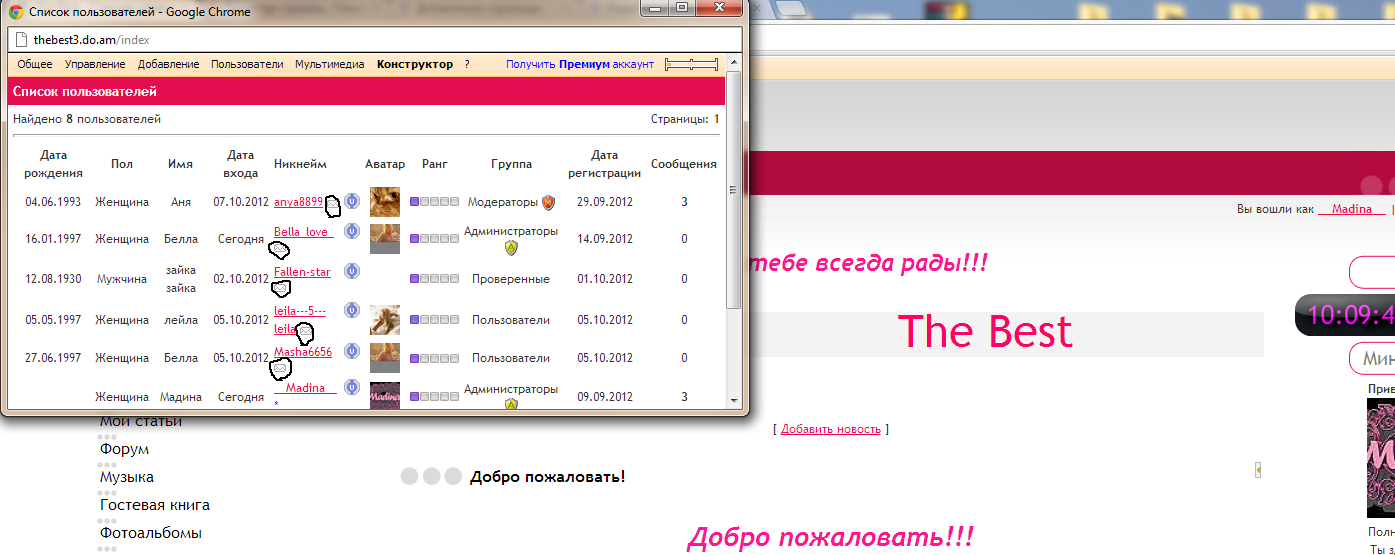Open the Общее menu

[x=35, y=64]
